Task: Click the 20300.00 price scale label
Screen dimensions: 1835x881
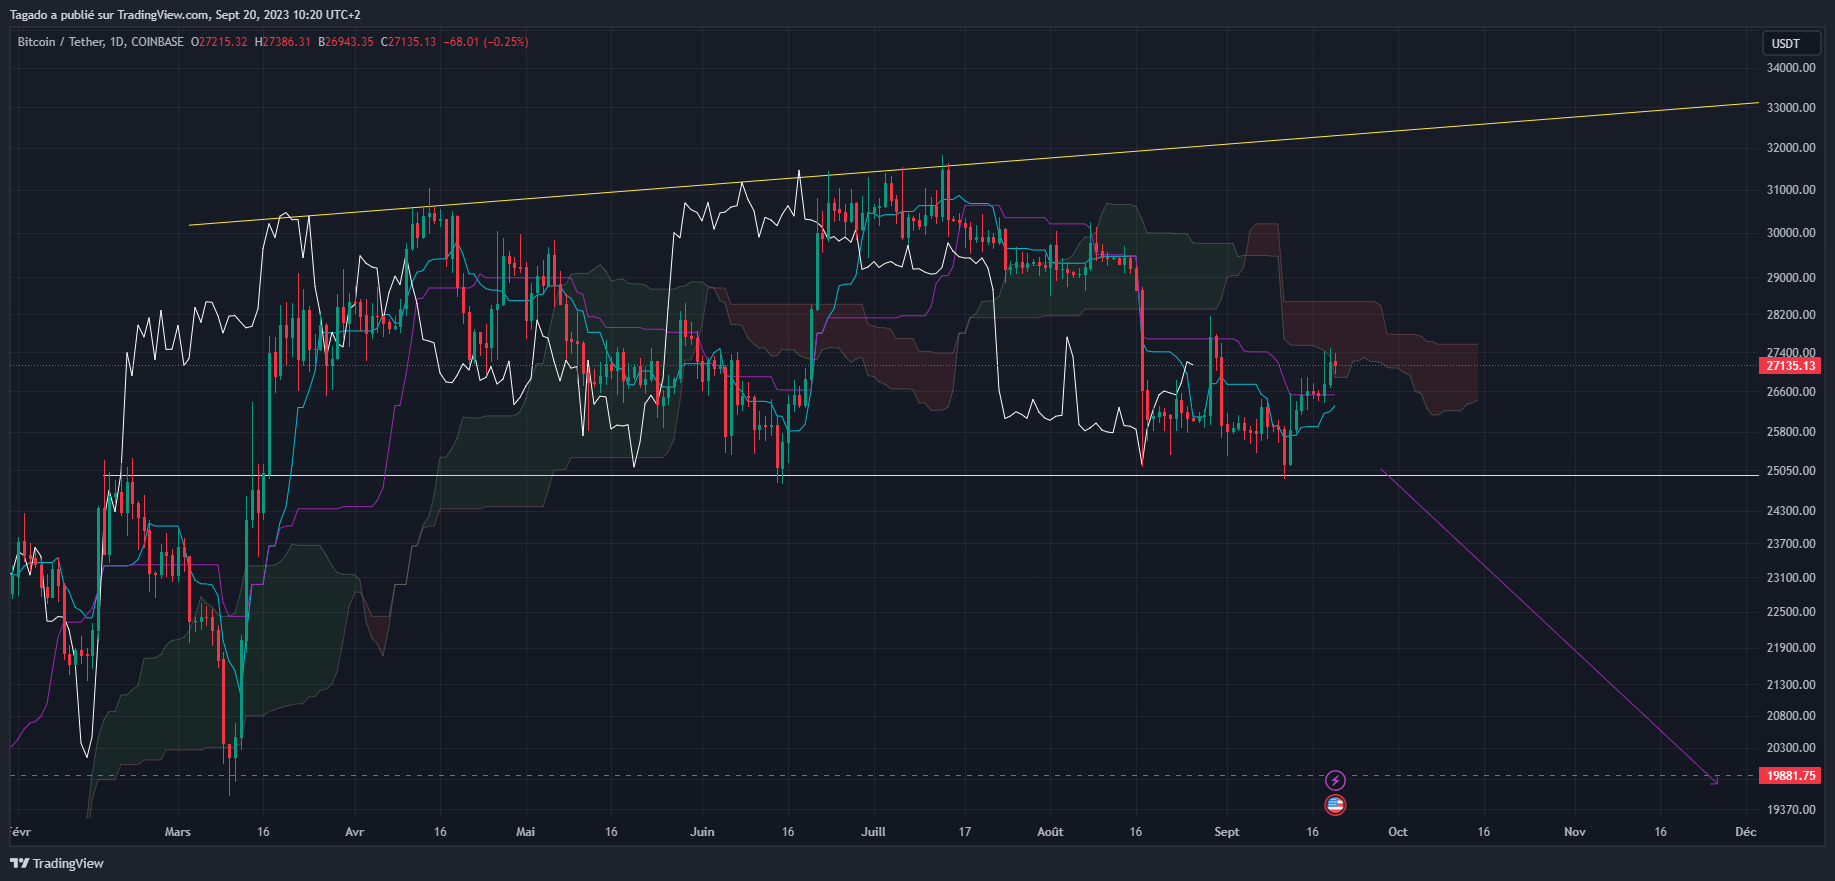Action: [x=1791, y=748]
